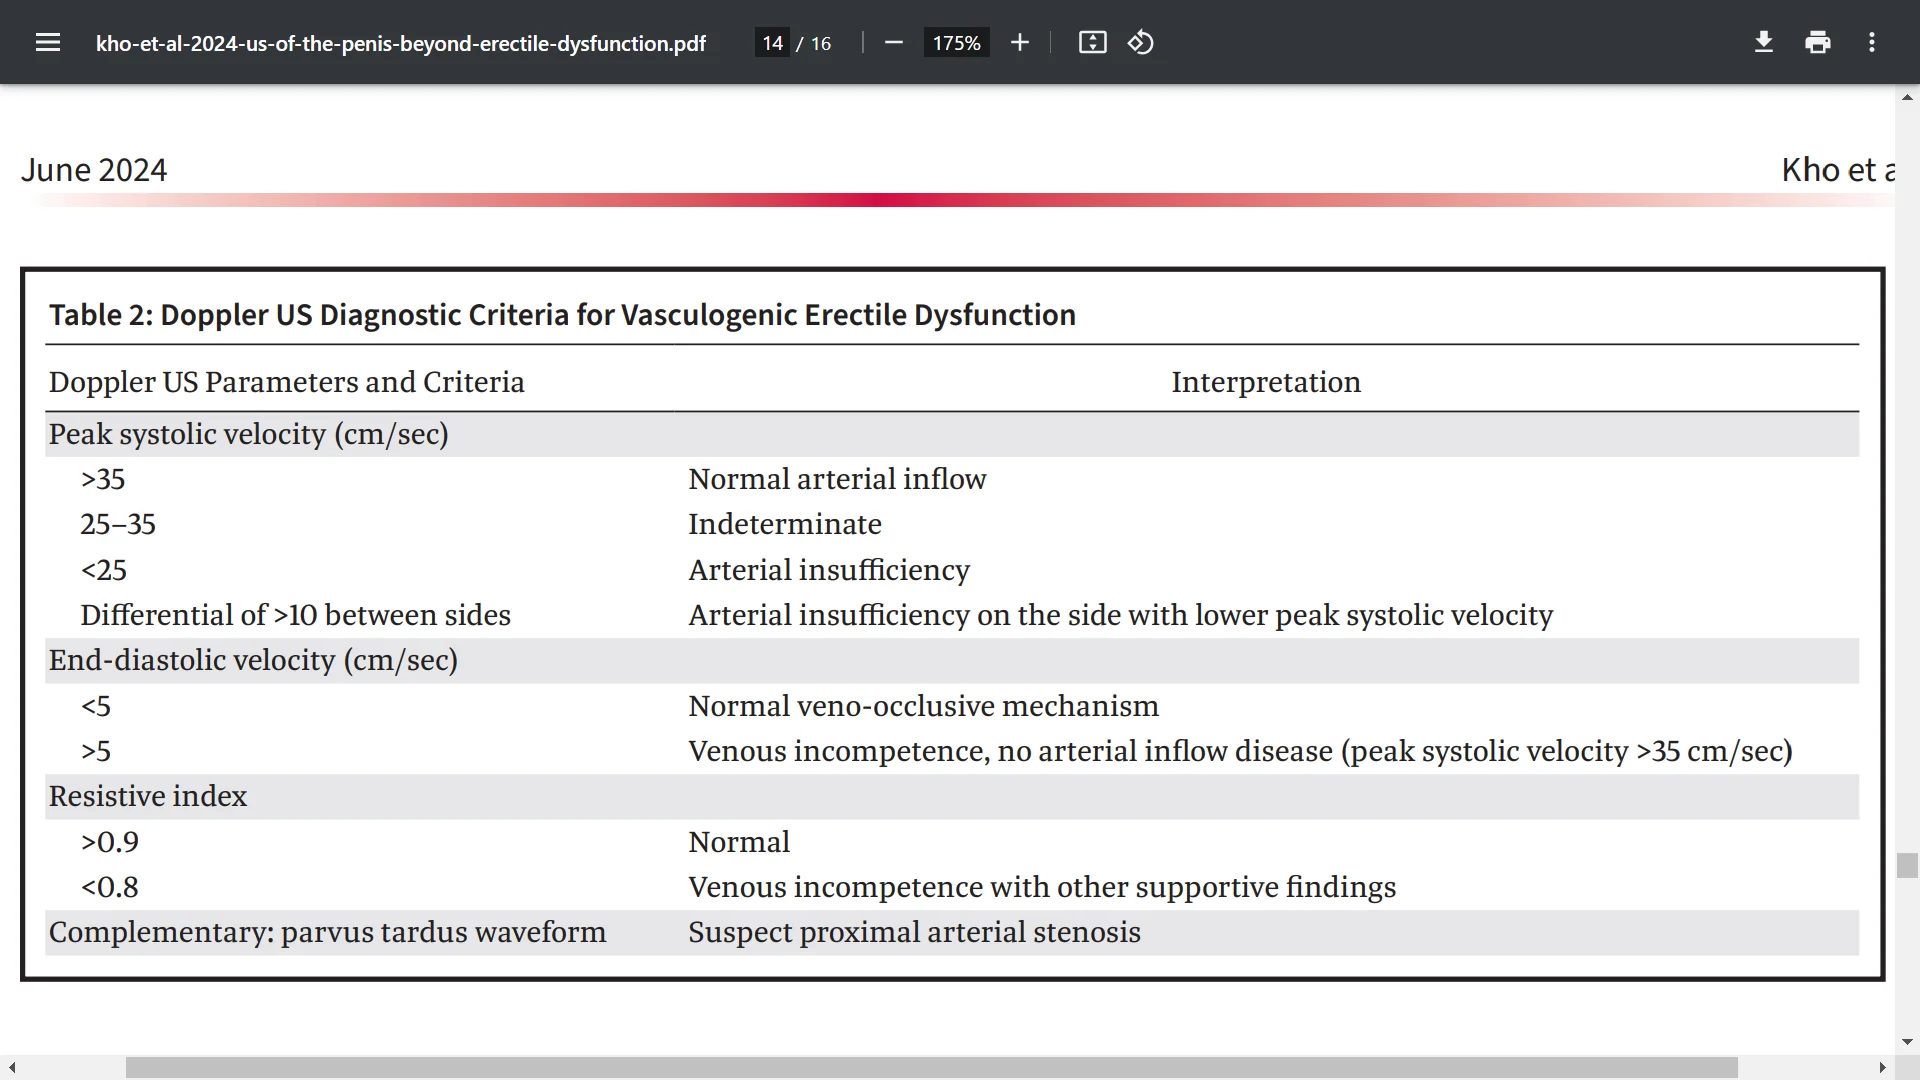The width and height of the screenshot is (1920, 1080).
Task: Click the 'Normal' resistive index interpretation
Action: pyautogui.click(x=739, y=842)
